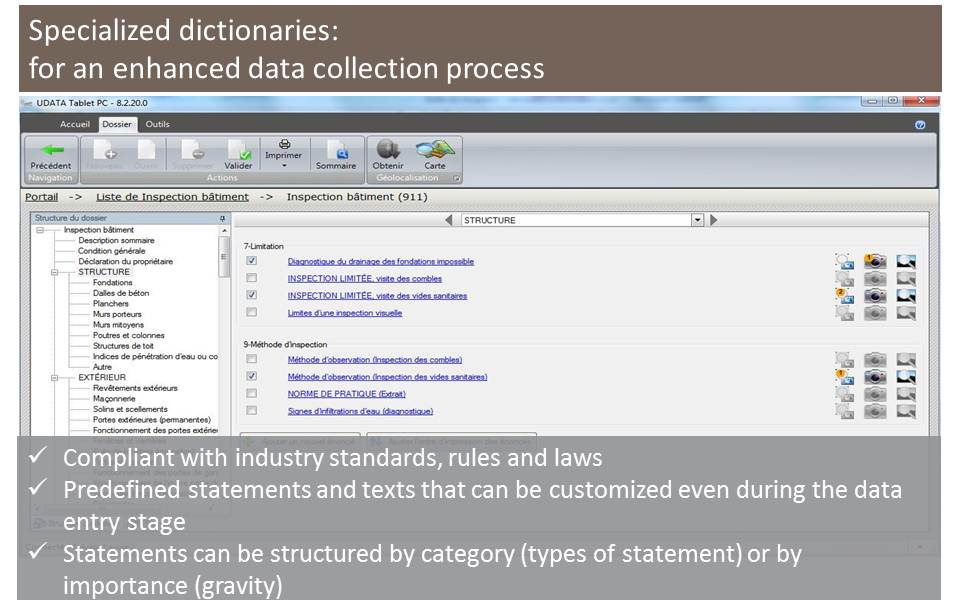Enable Signes d'infiltrations d'eau checkbox
The width and height of the screenshot is (960, 600).
pyautogui.click(x=252, y=410)
